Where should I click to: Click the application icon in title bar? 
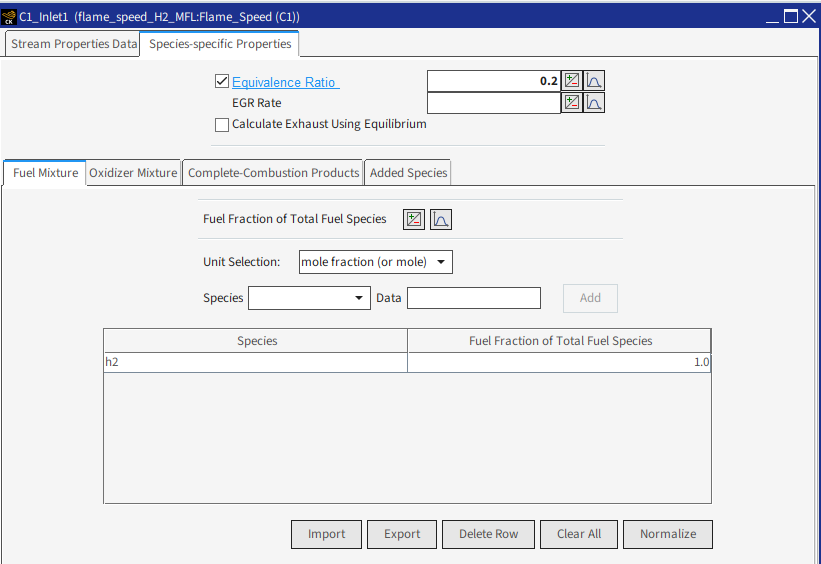(x=10, y=17)
